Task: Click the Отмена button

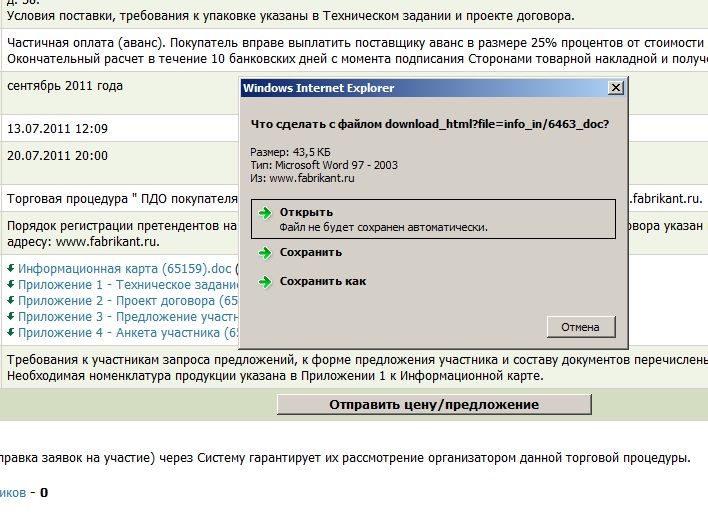Action: click(581, 327)
